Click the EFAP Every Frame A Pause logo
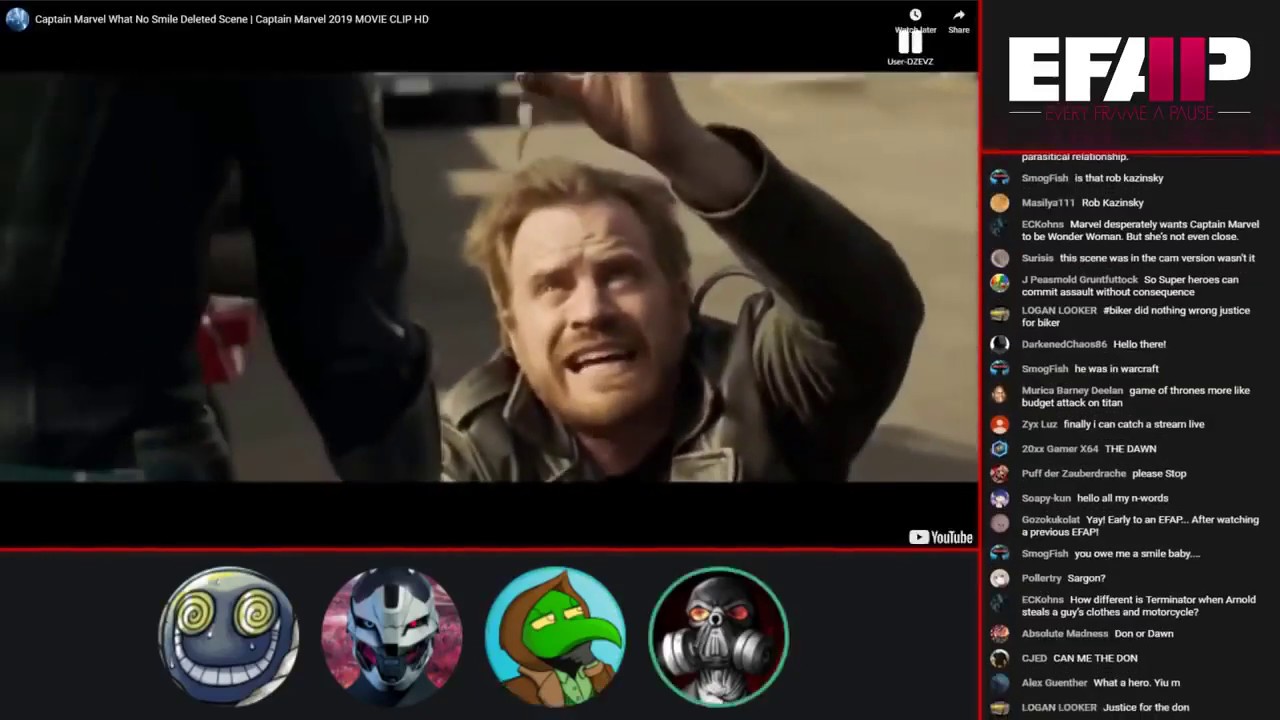The height and width of the screenshot is (720, 1280). click(1130, 78)
